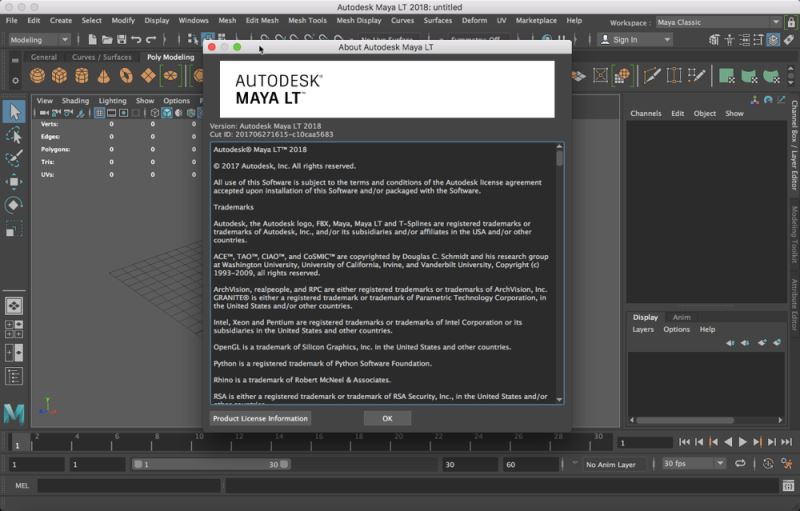Click the New Scene icon

92,39
